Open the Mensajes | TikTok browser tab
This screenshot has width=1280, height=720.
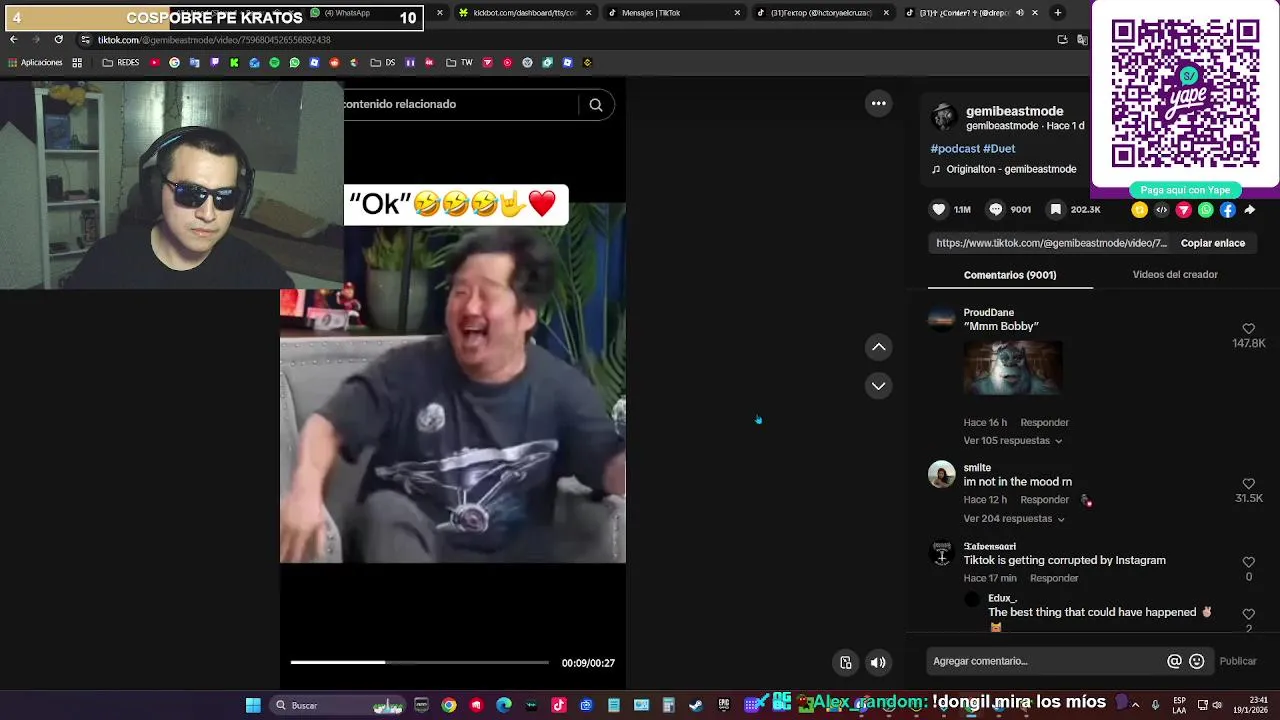(x=674, y=13)
